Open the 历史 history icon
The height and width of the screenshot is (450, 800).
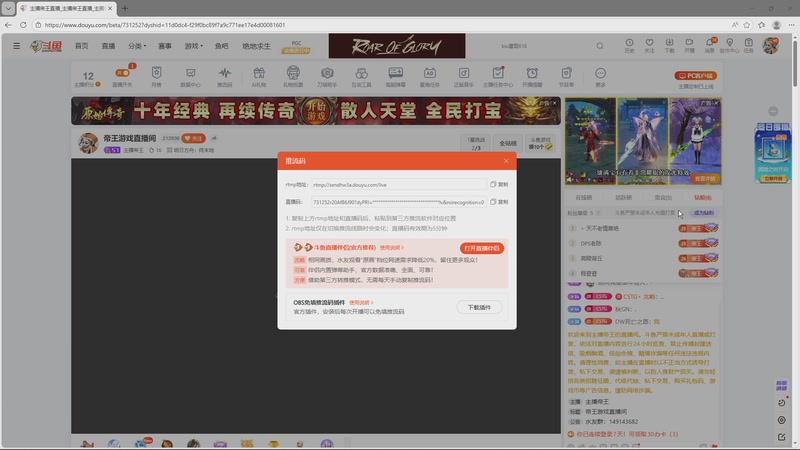coord(630,45)
